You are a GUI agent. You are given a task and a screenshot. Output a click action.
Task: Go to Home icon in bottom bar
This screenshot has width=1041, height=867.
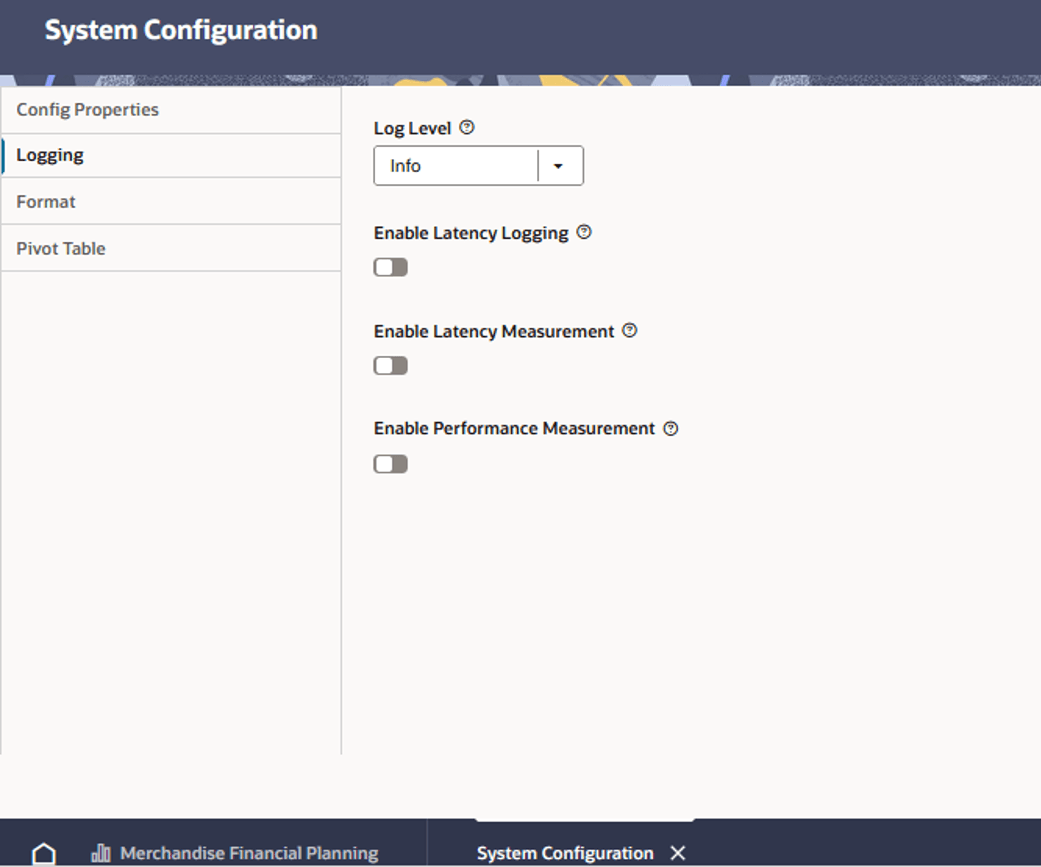coord(44,853)
